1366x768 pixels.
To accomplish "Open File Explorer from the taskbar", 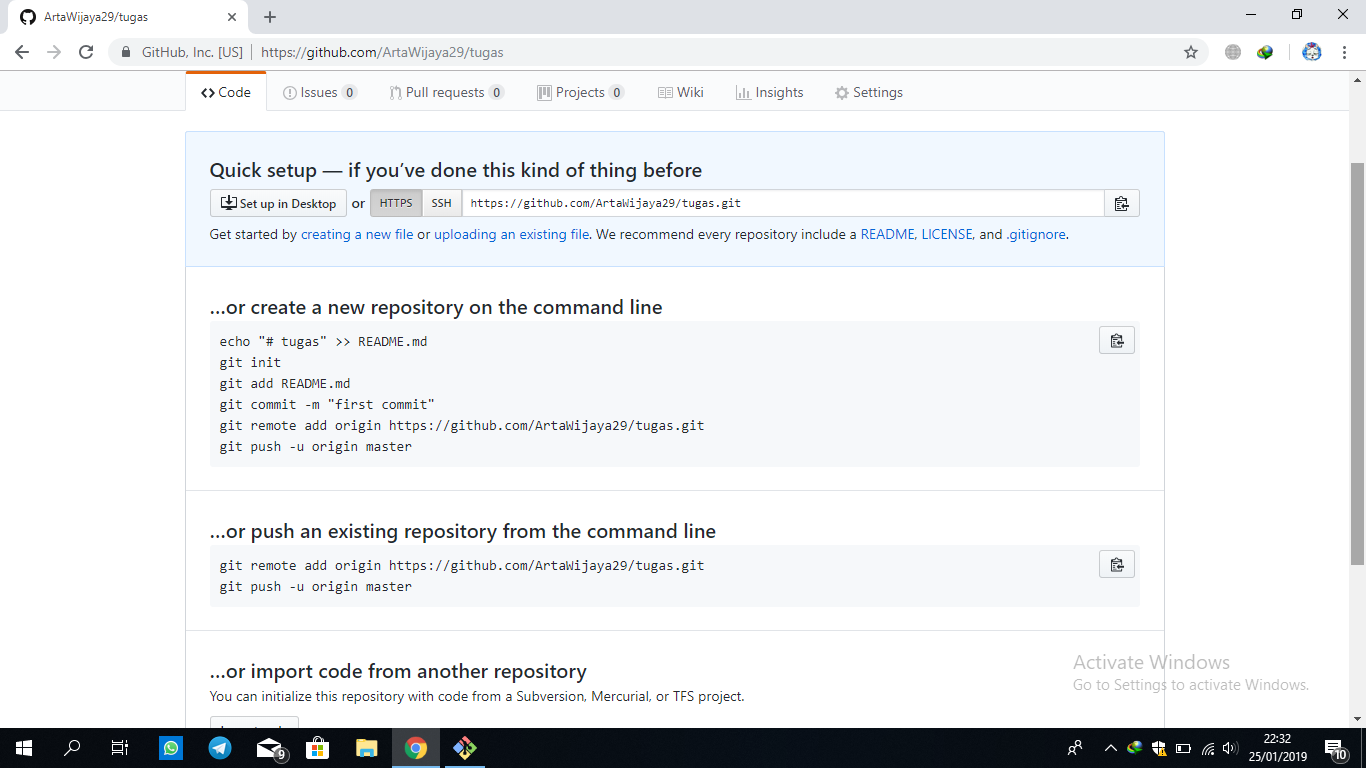I will pos(366,748).
